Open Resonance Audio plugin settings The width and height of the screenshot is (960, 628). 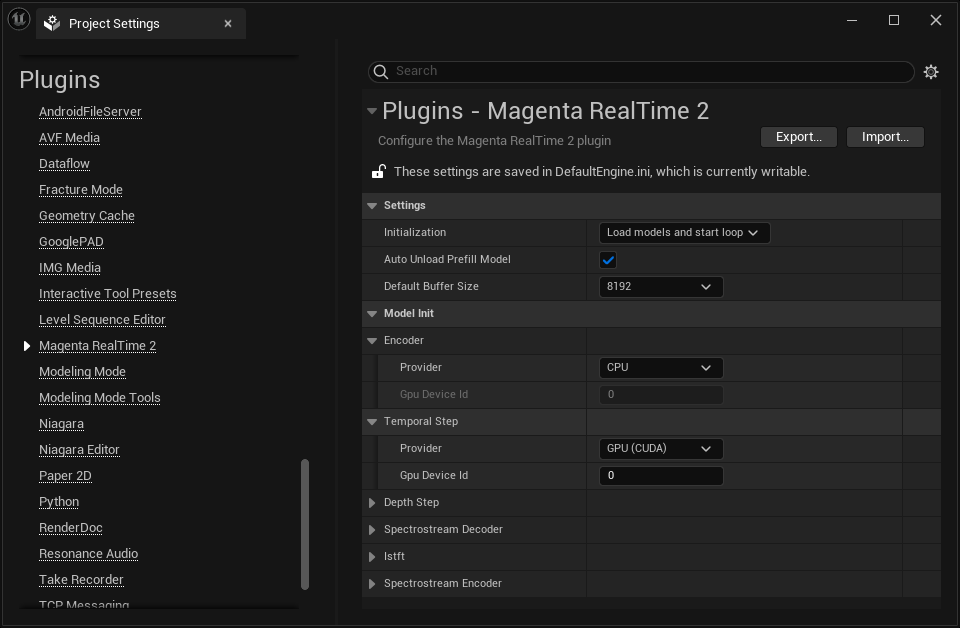[88, 554]
